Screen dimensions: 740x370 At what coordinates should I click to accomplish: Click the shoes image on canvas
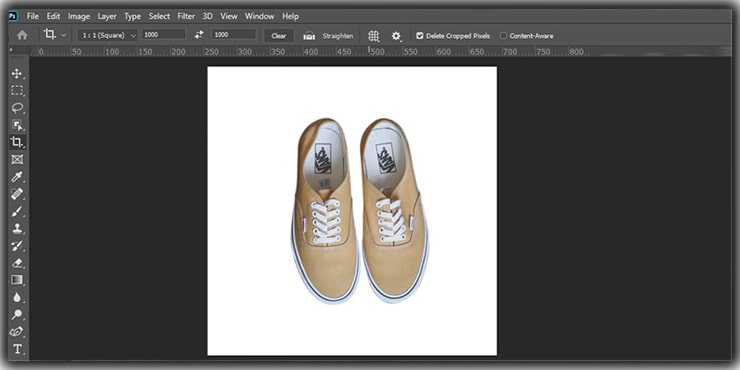[x=359, y=210]
